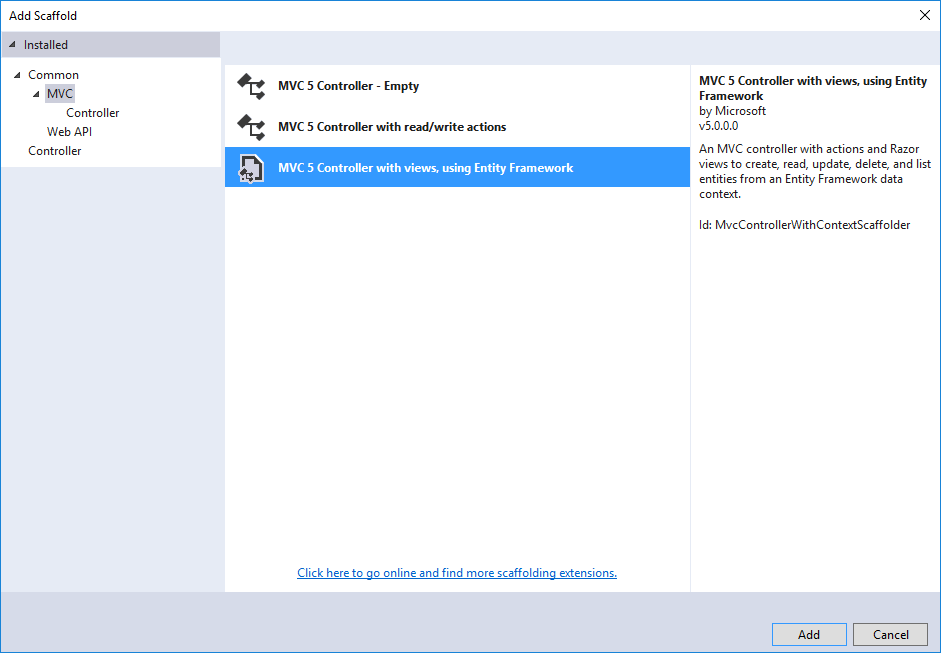The width and height of the screenshot is (941, 653).
Task: Collapse the Installed section arrow
Action: click(12, 44)
